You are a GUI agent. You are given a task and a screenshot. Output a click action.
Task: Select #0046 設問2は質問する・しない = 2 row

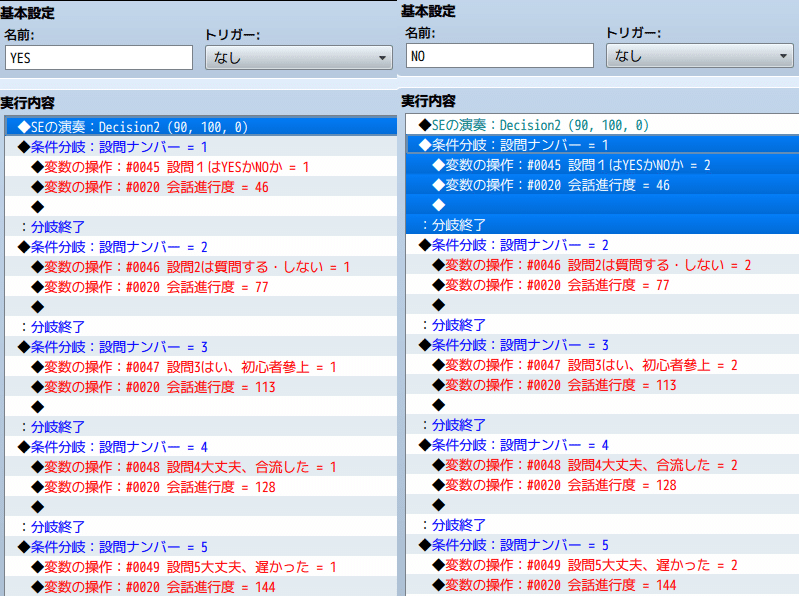coord(602,265)
